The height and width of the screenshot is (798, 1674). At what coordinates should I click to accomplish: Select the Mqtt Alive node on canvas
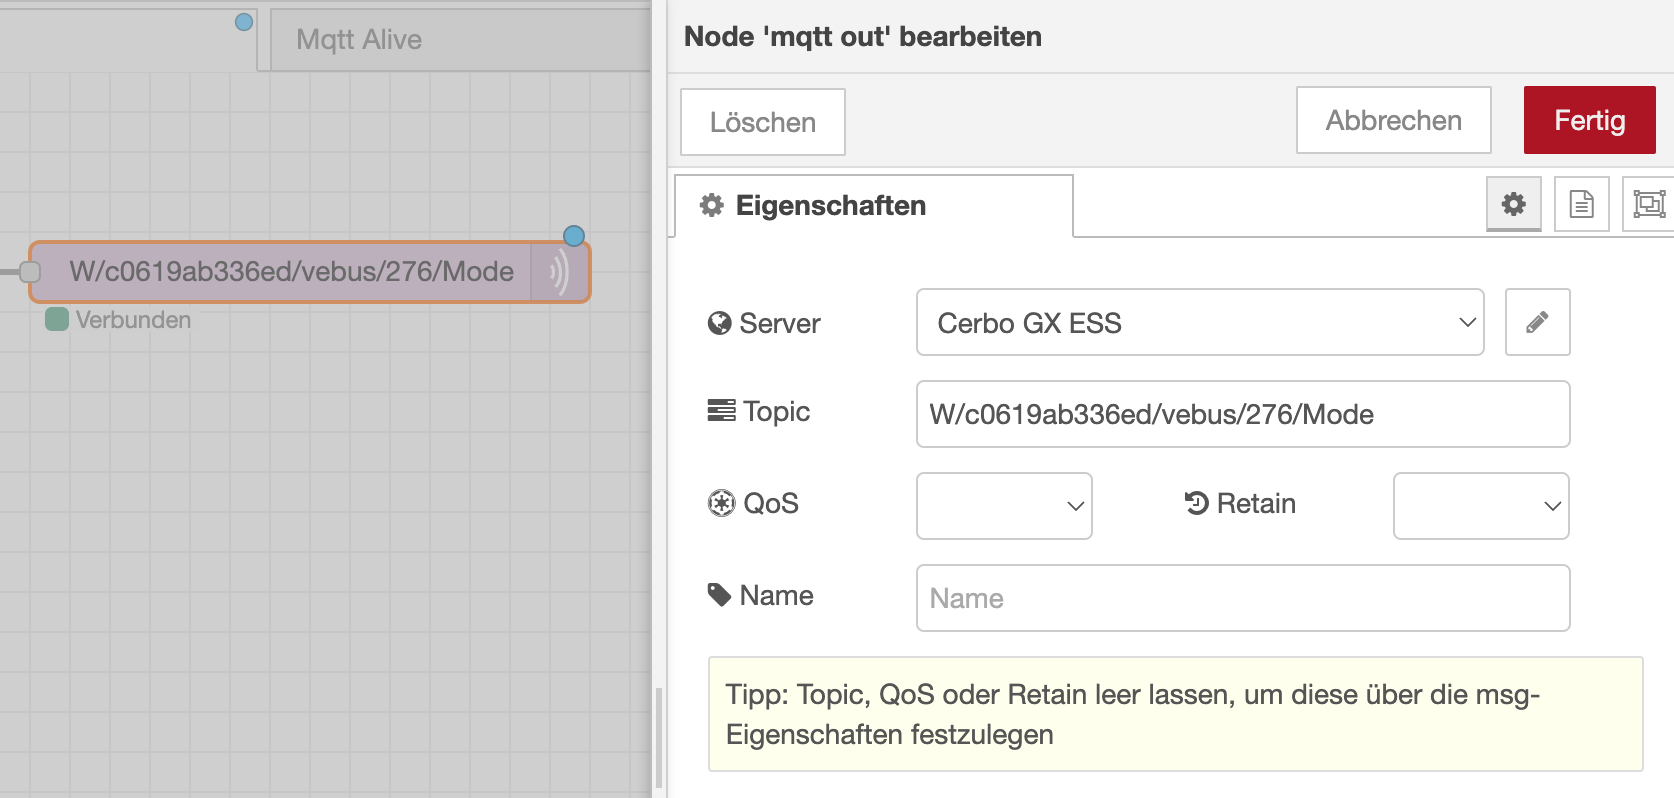coord(460,40)
